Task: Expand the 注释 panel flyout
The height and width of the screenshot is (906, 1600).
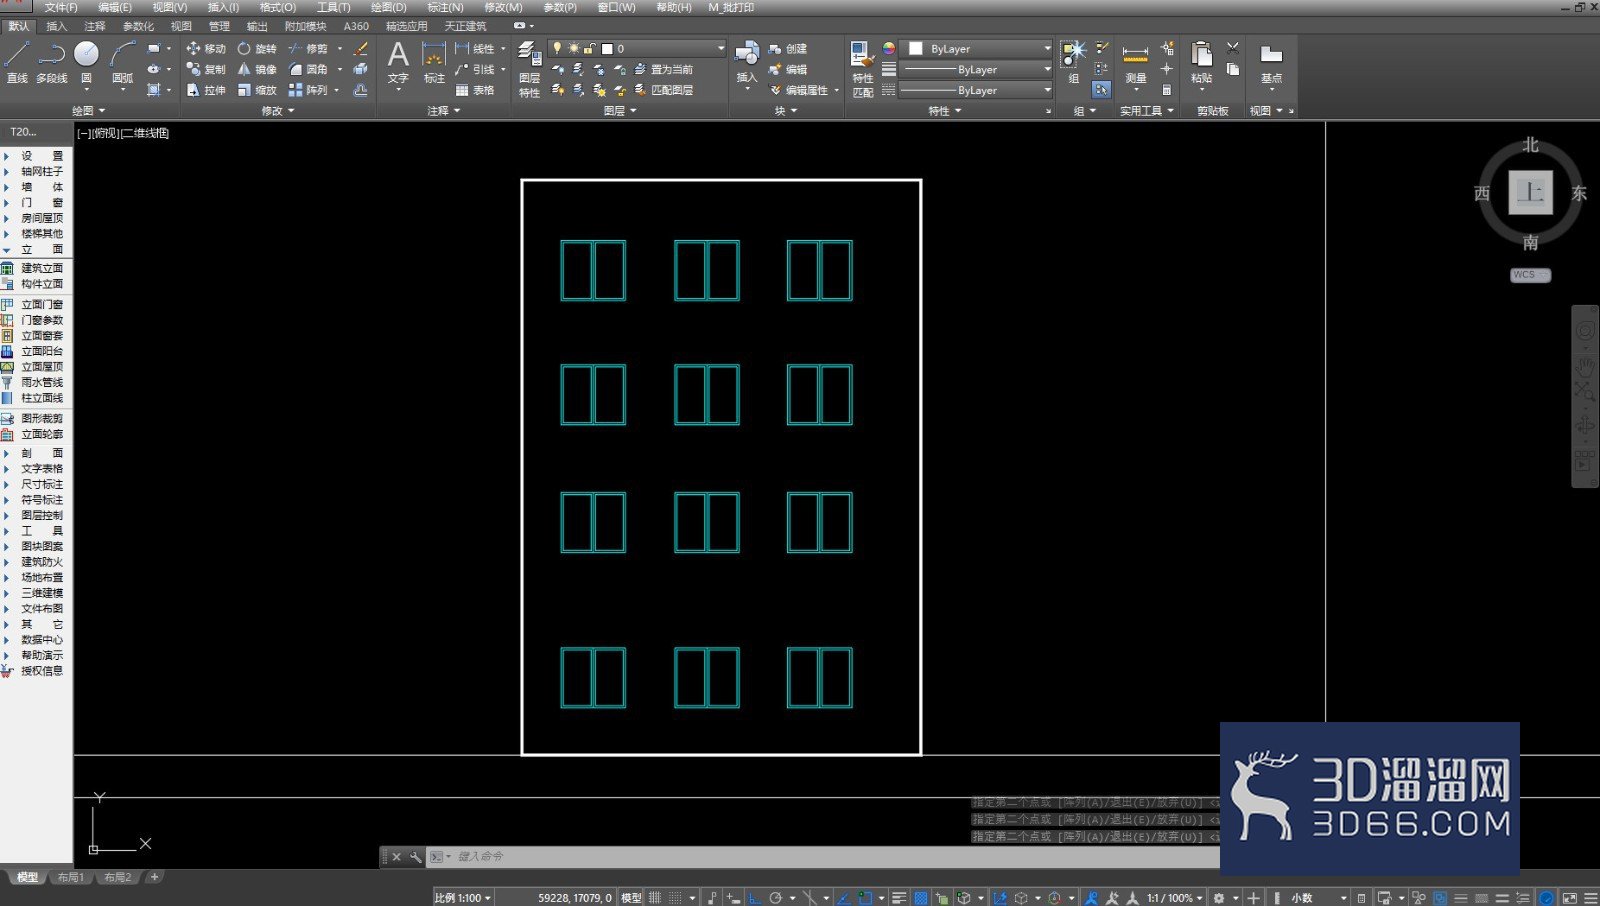Action: point(444,111)
